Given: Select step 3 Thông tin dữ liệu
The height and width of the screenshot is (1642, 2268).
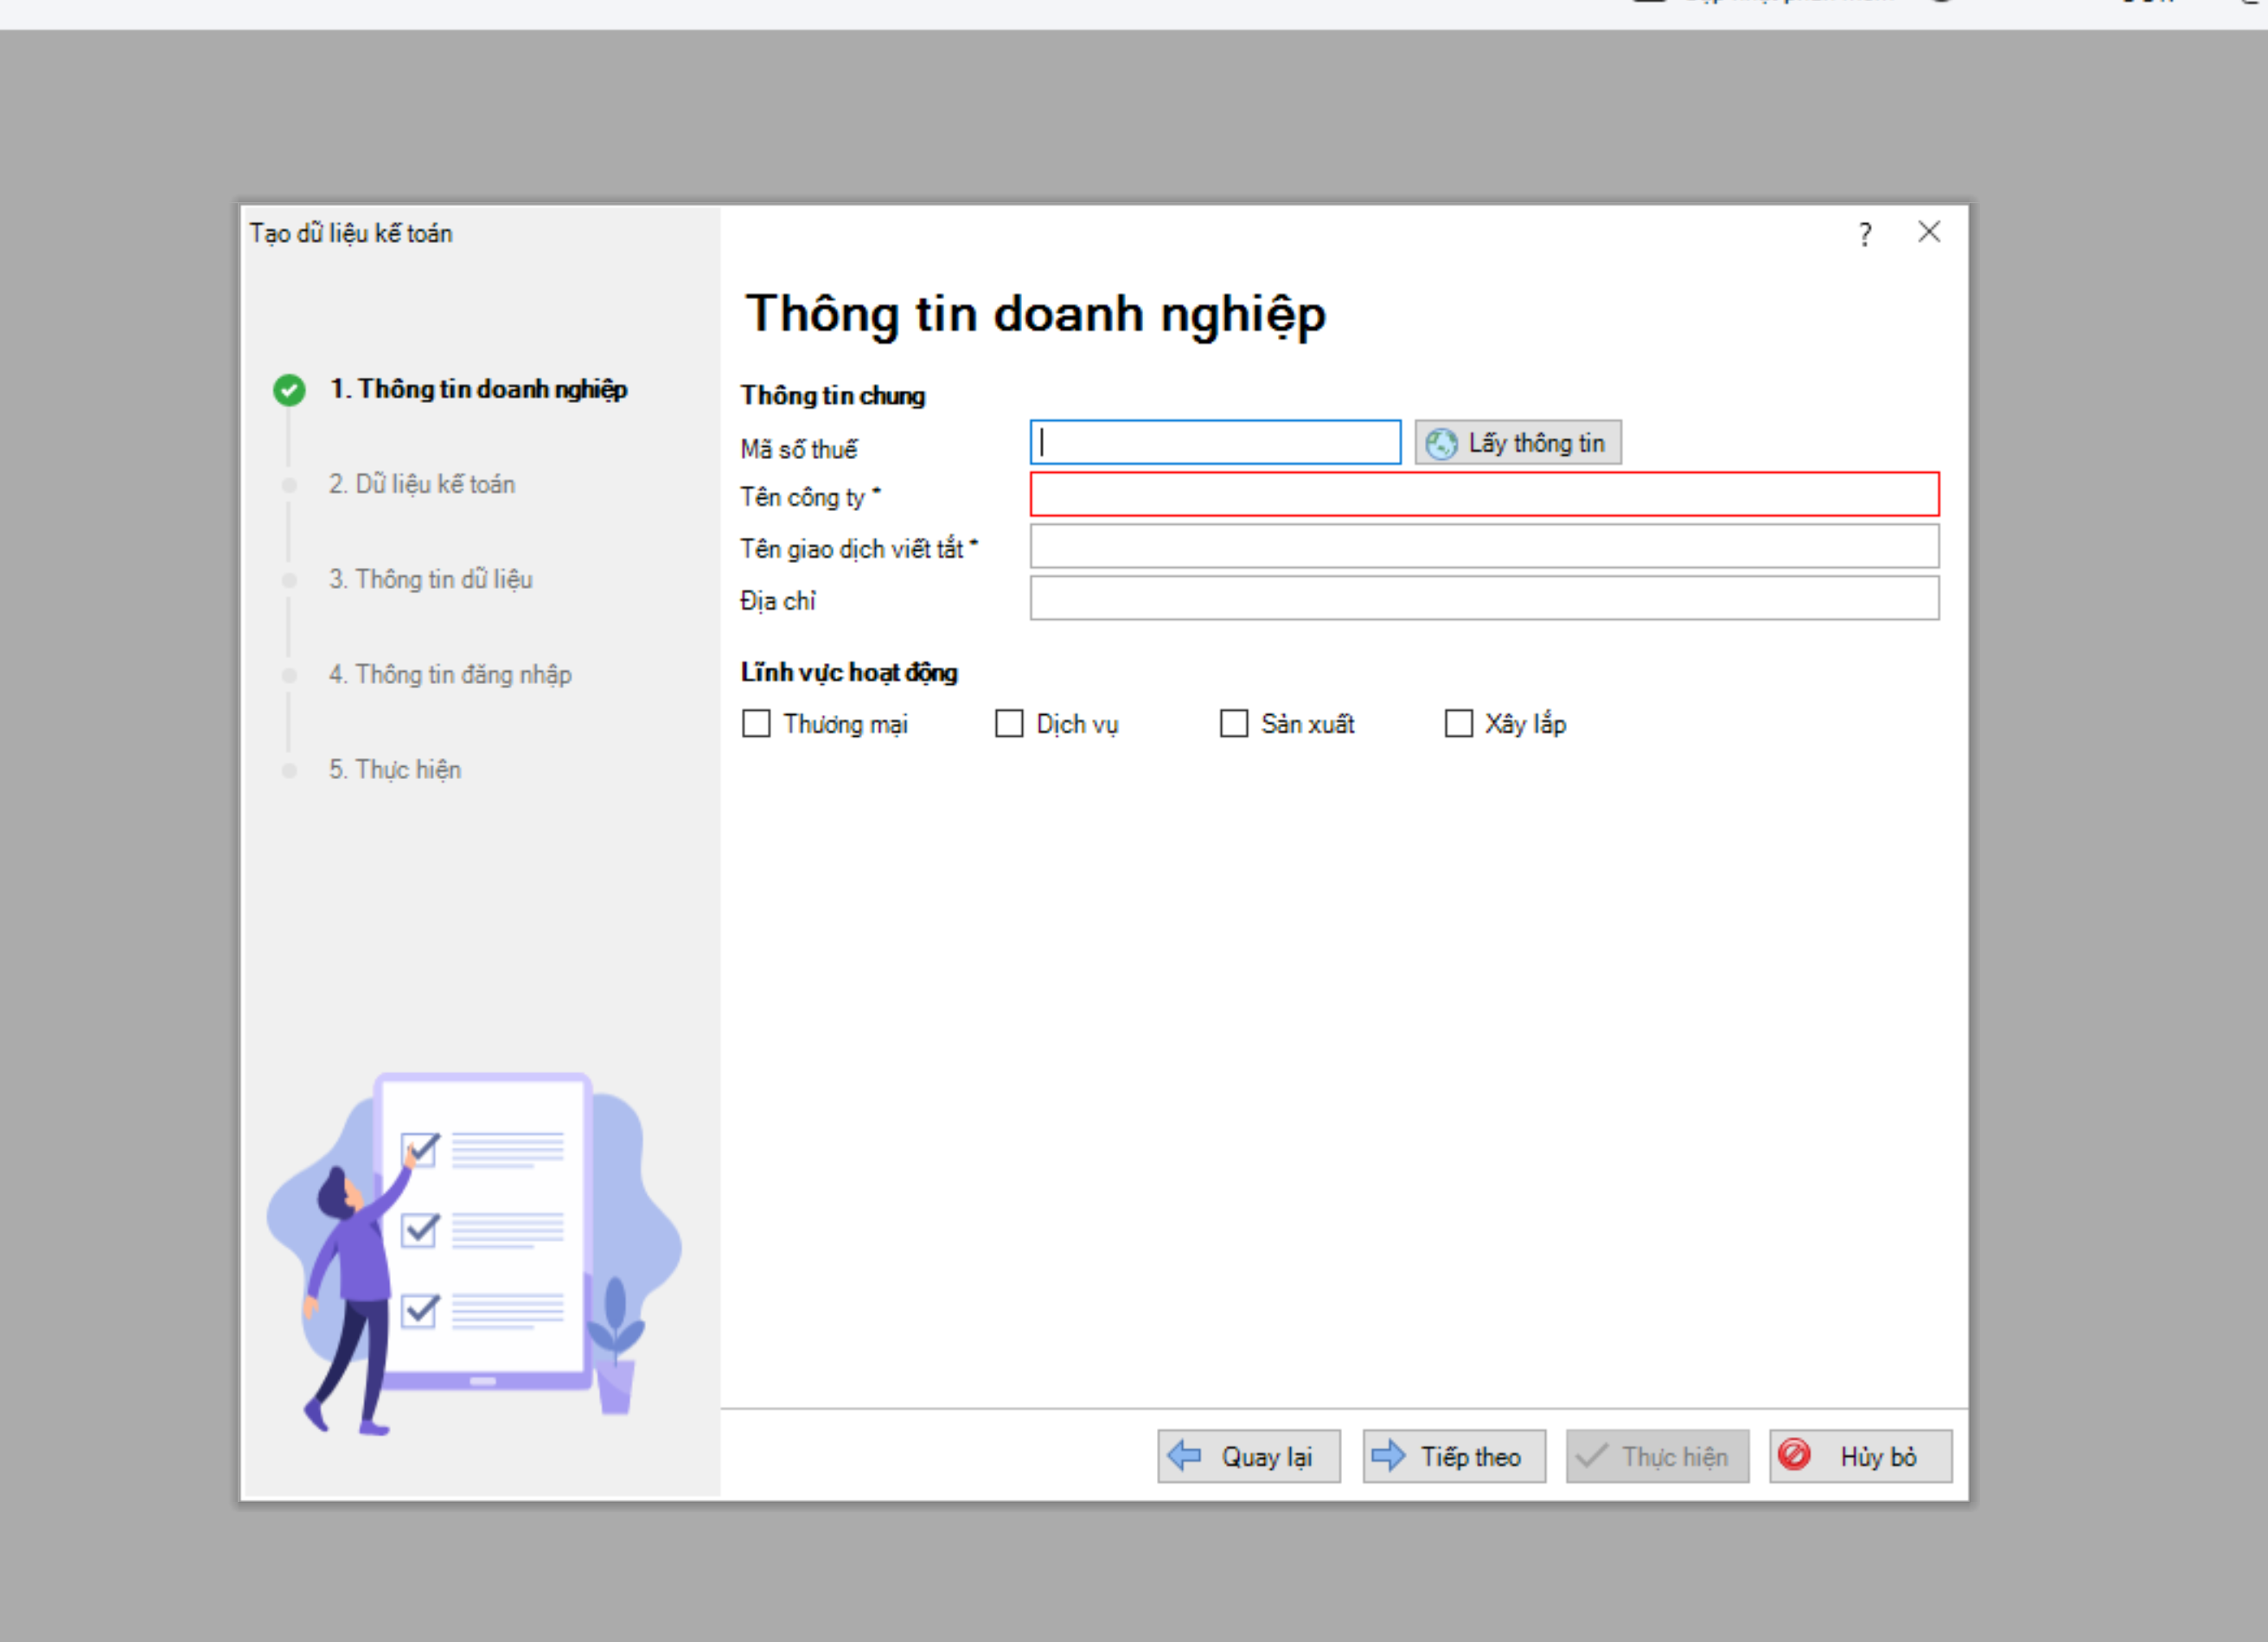Looking at the screenshot, I should (x=430, y=579).
